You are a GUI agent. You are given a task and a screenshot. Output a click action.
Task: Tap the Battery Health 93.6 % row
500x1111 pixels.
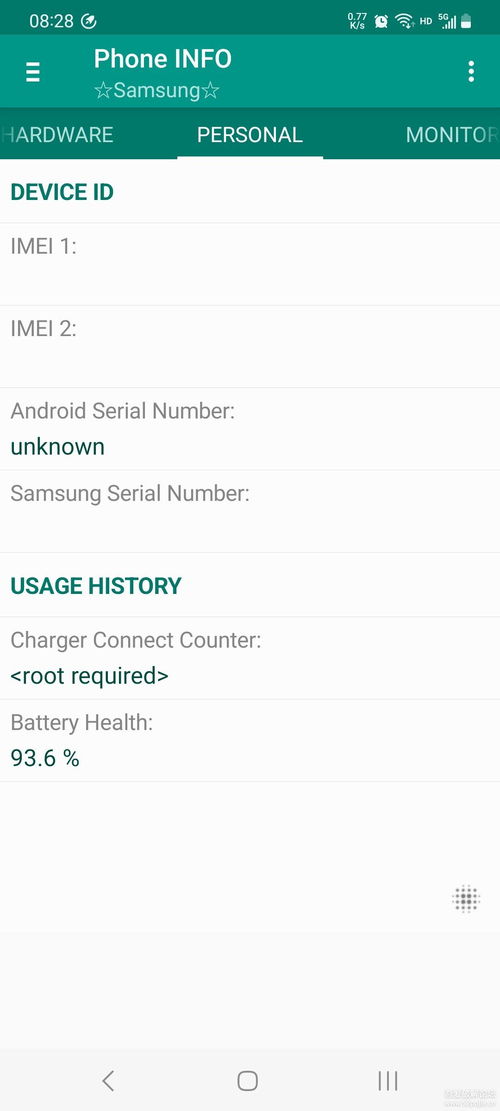click(x=250, y=740)
